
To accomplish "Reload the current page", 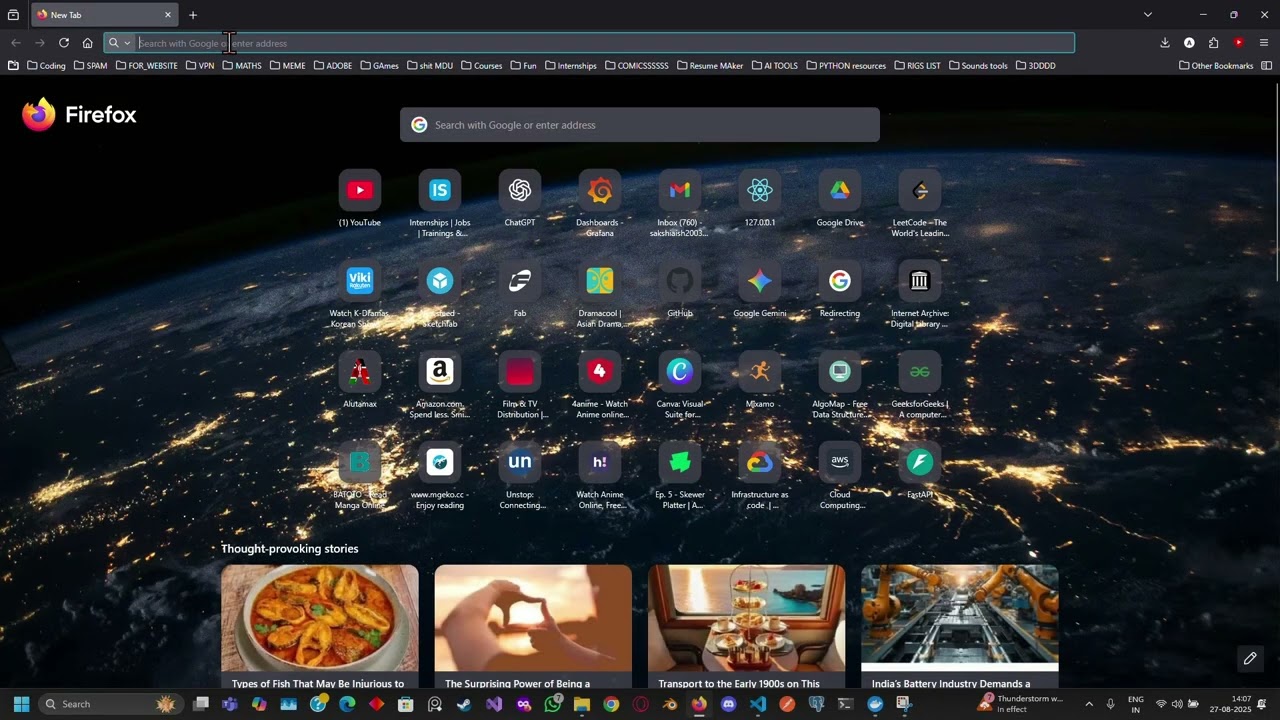I will click(64, 43).
